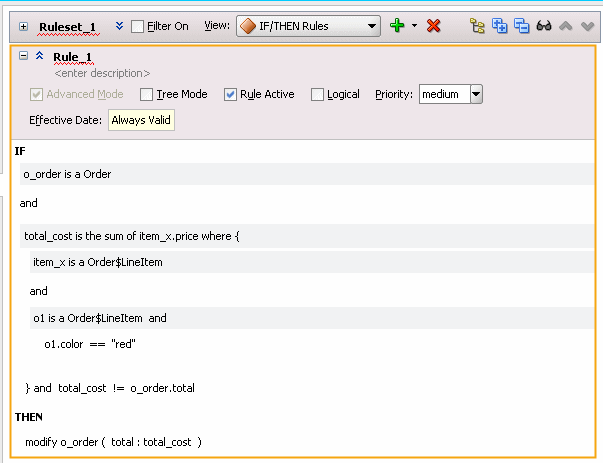Screen dimensions: 603x463
Task: Uncheck the Rule Active checkbox
Action: (230, 95)
